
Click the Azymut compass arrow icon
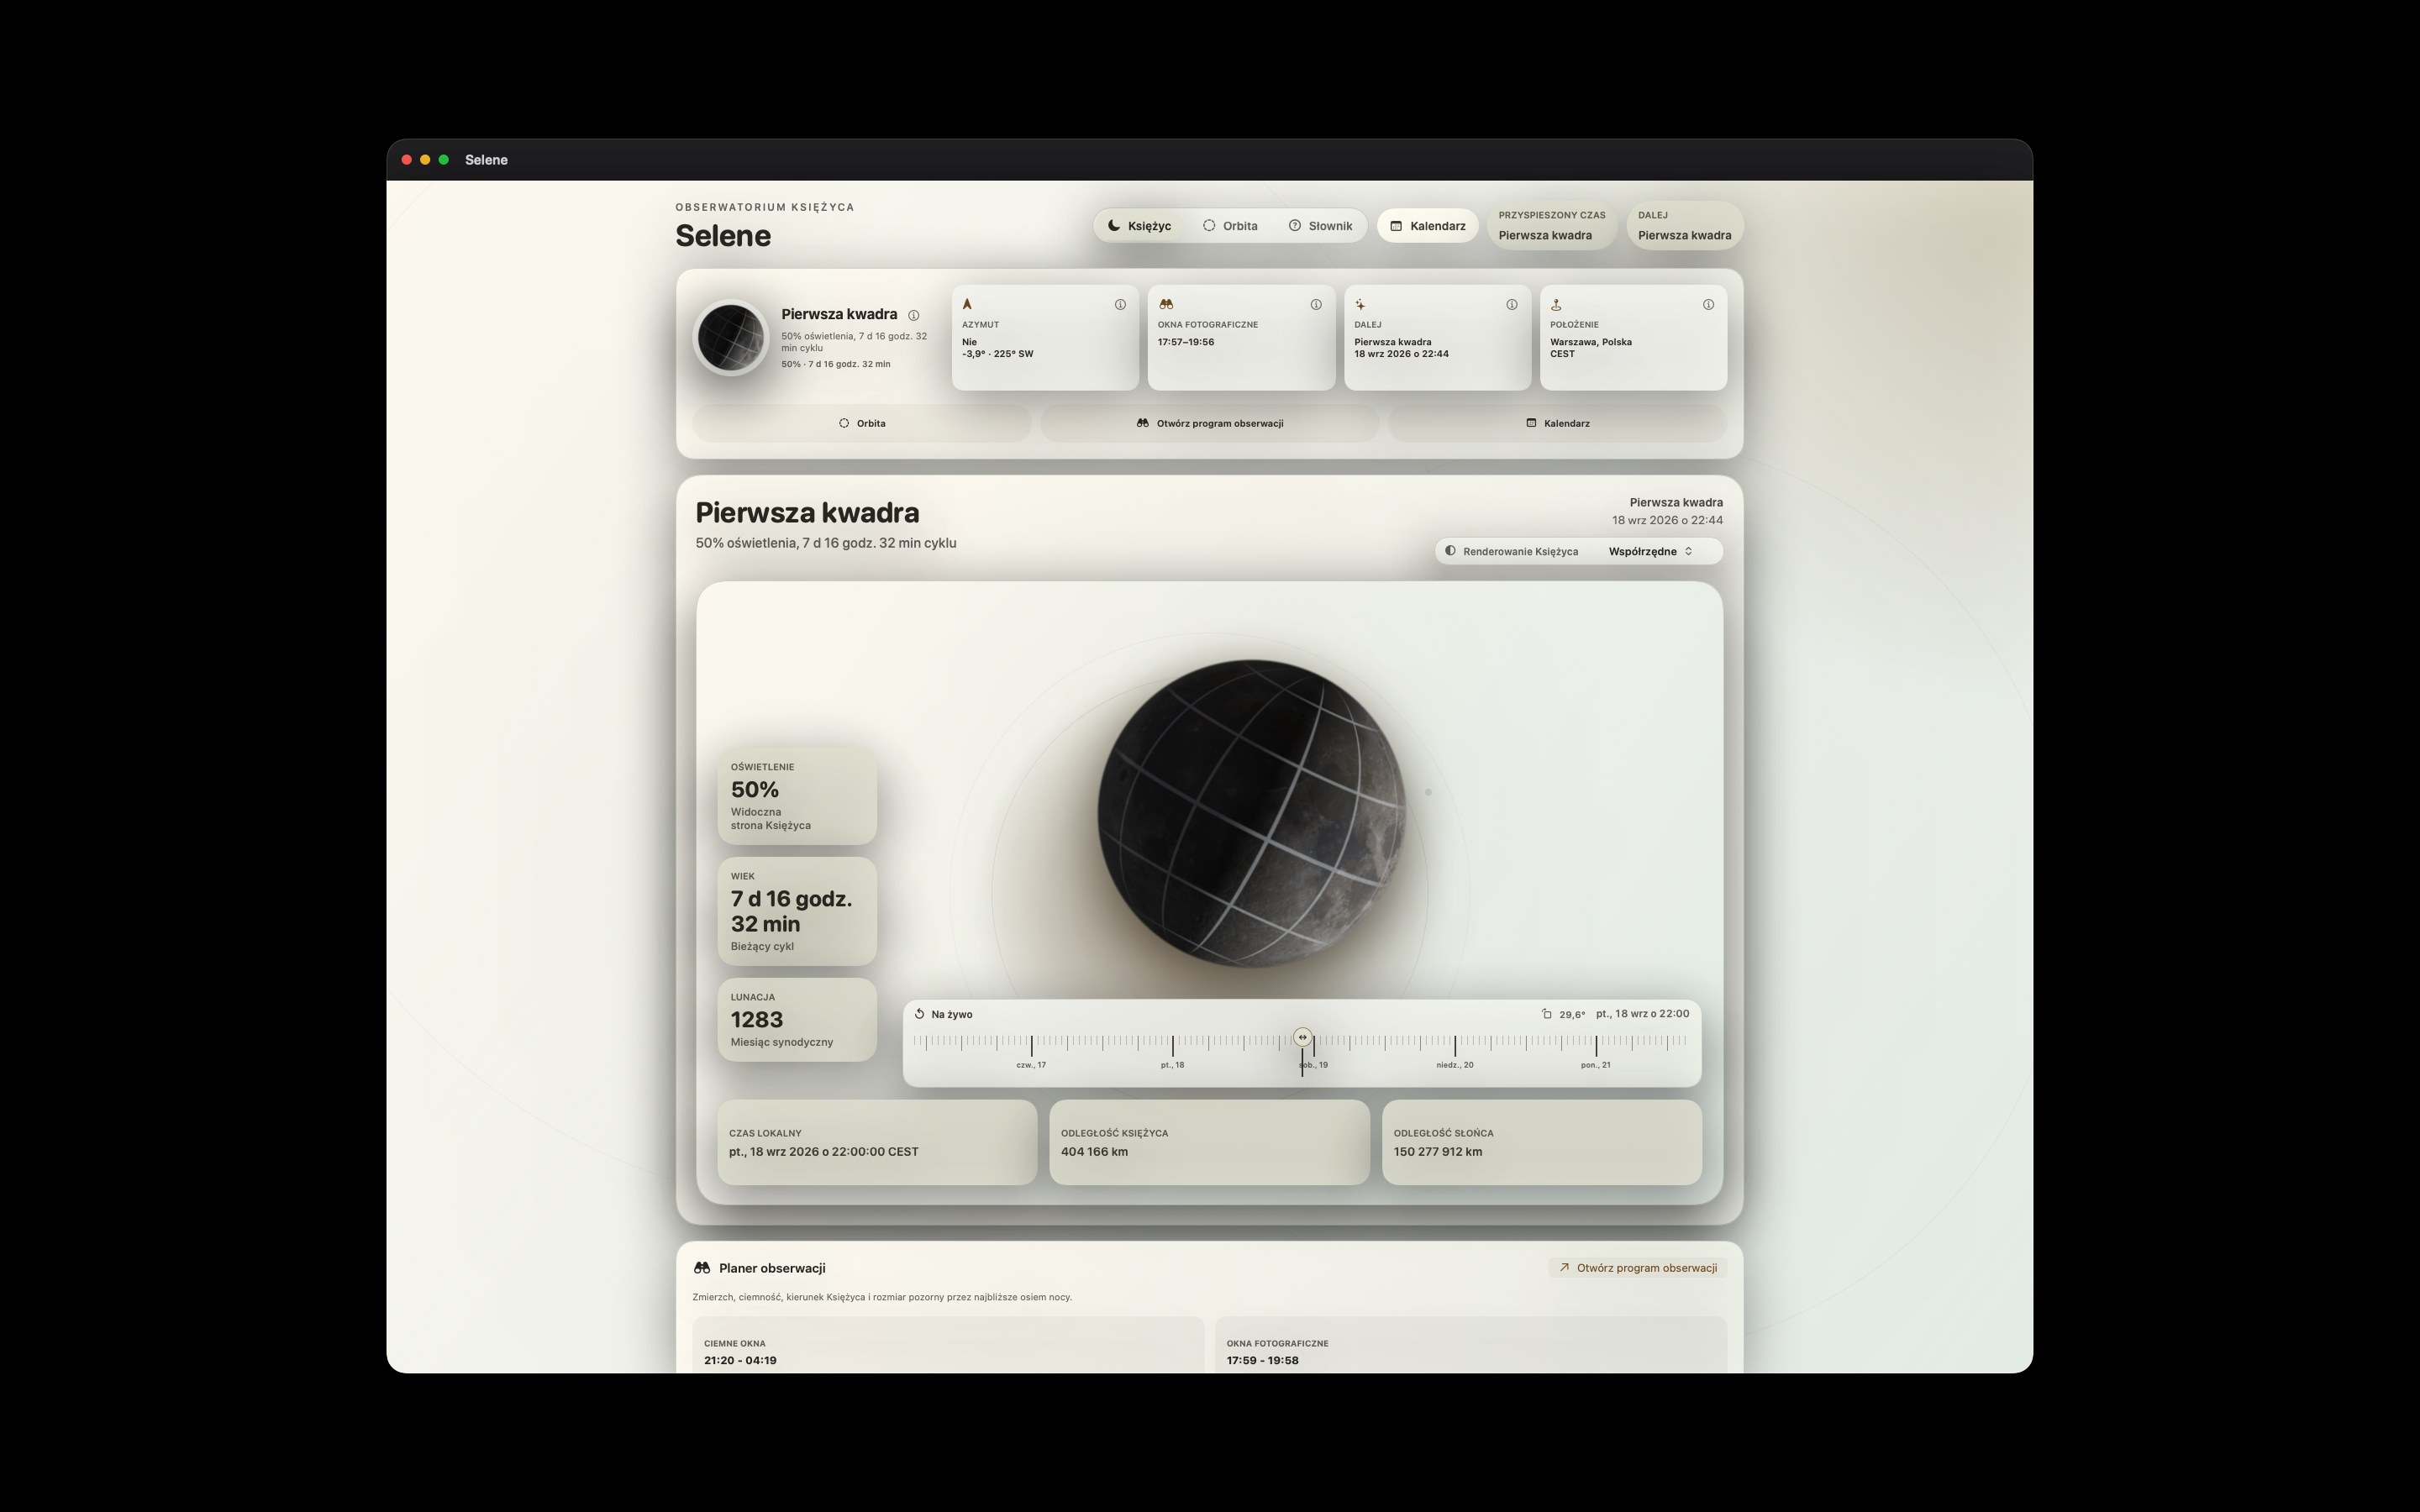(x=967, y=304)
